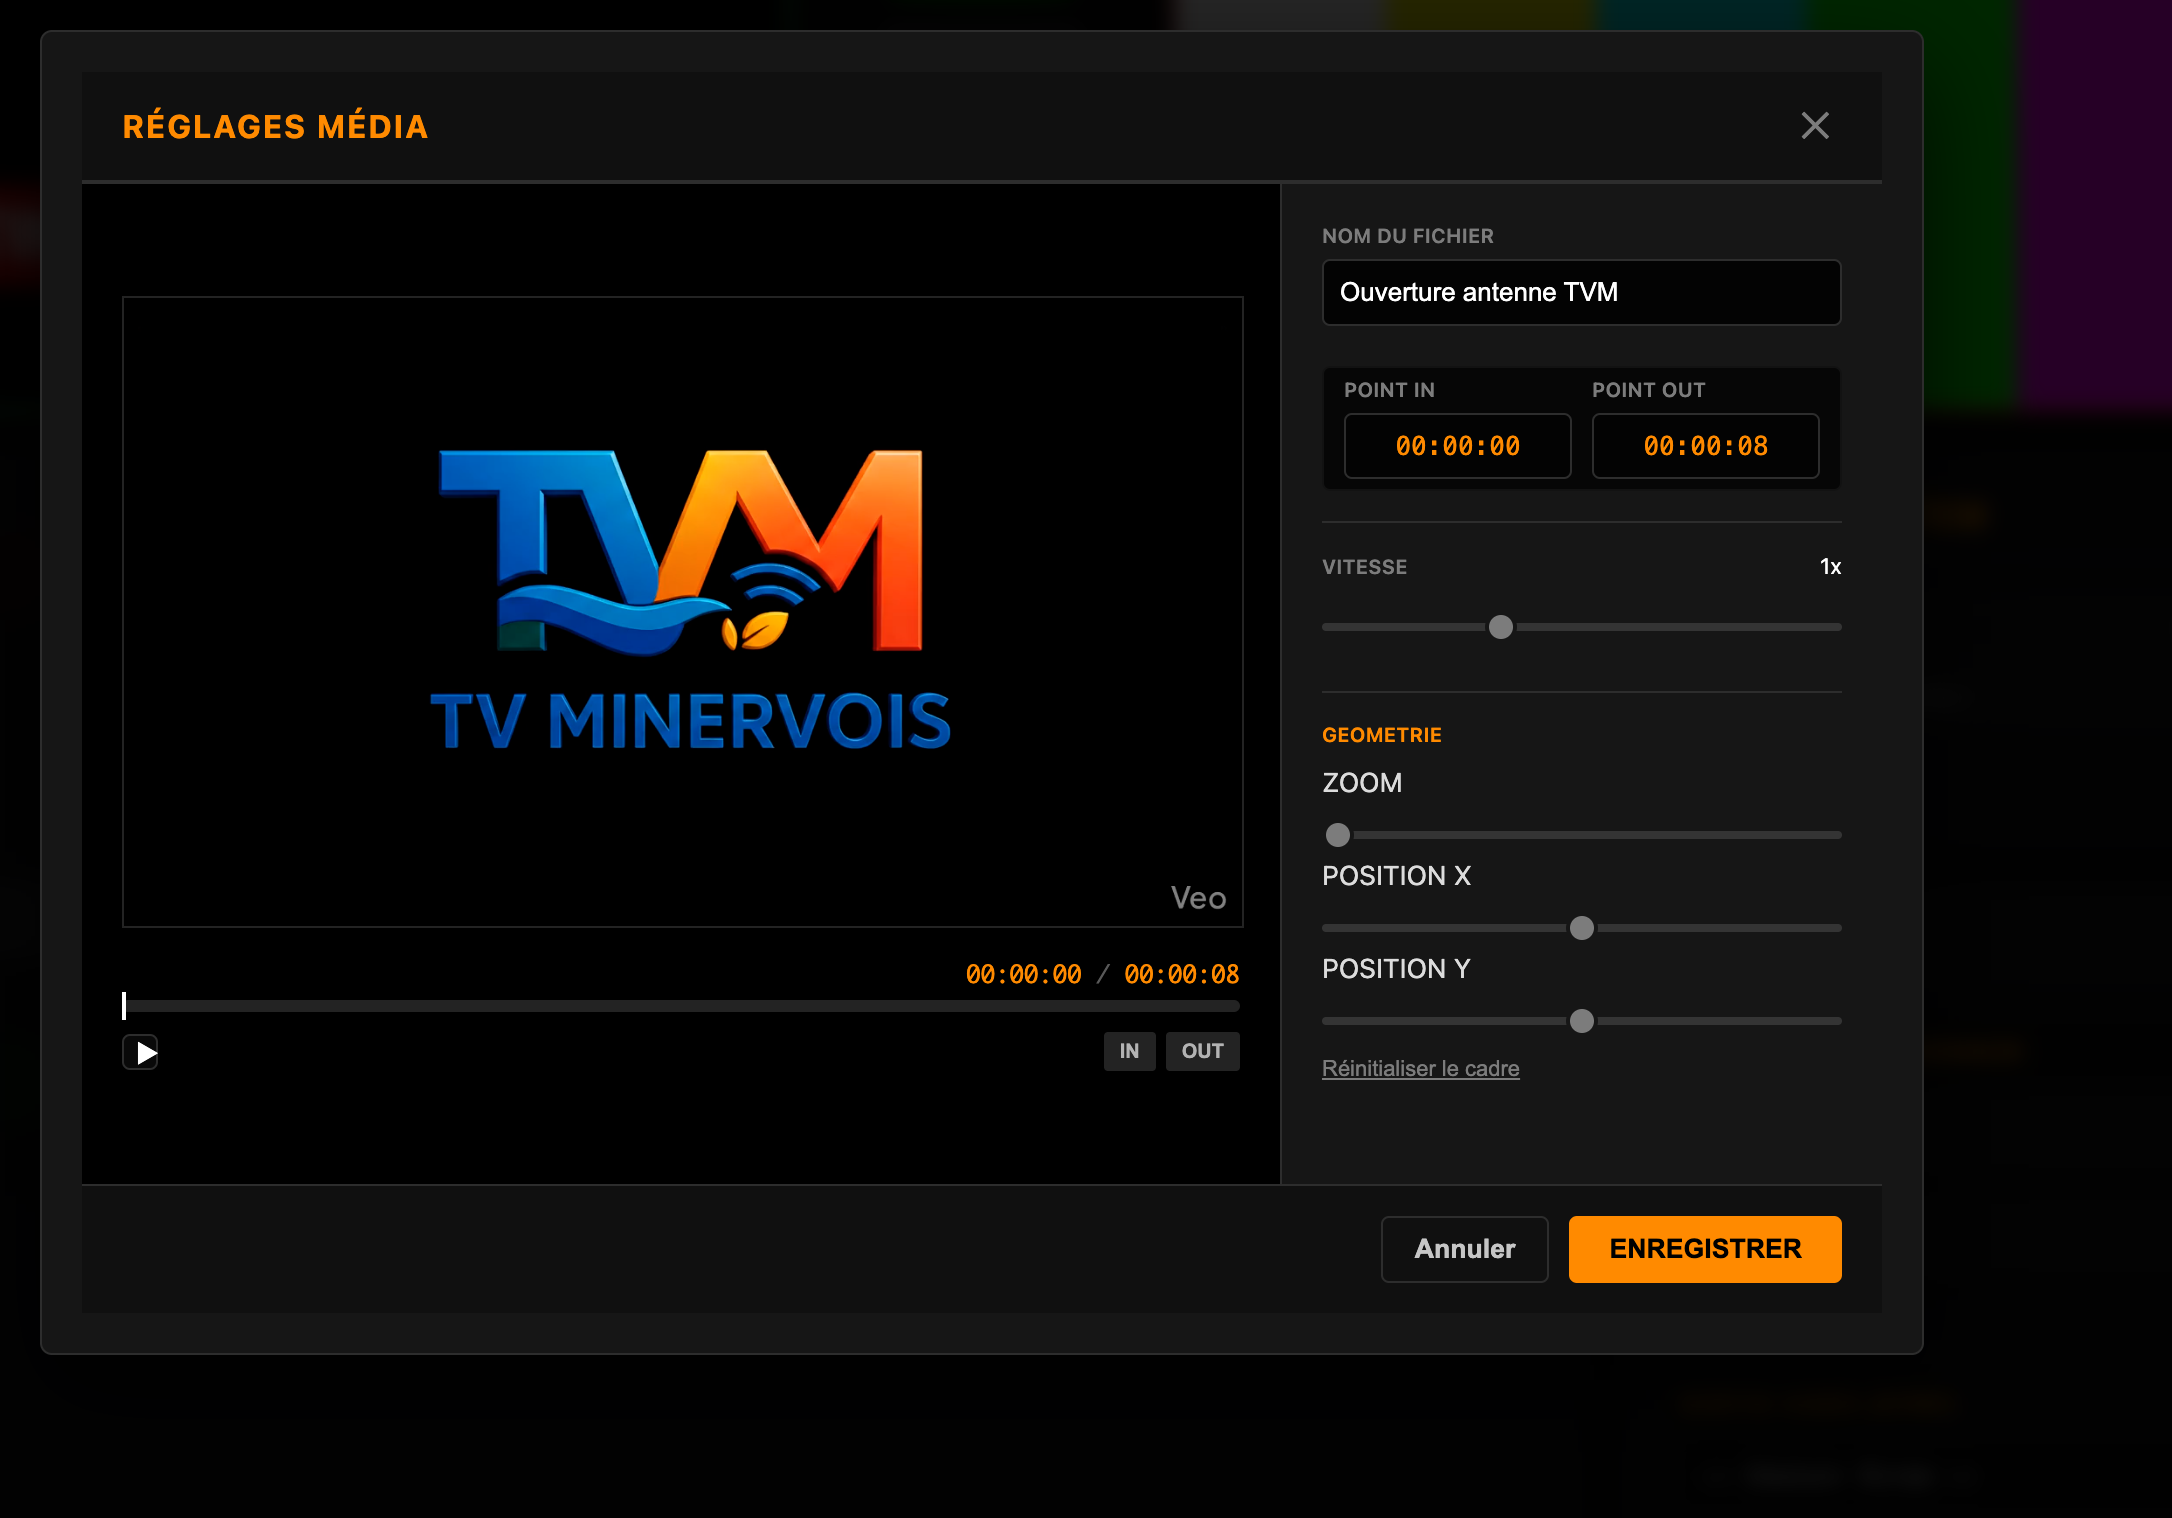
Task: Adjust the Position X slider handle
Action: point(1581,928)
